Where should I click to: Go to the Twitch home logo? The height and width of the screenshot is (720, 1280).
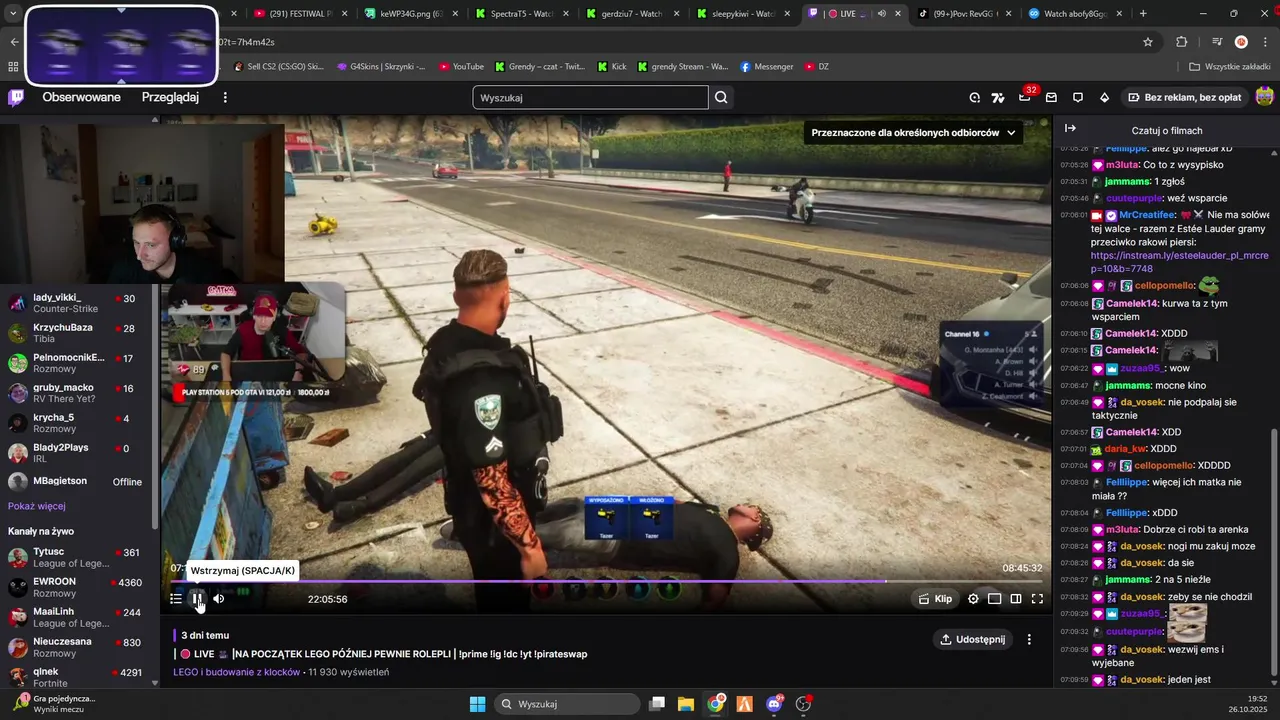coord(16,97)
